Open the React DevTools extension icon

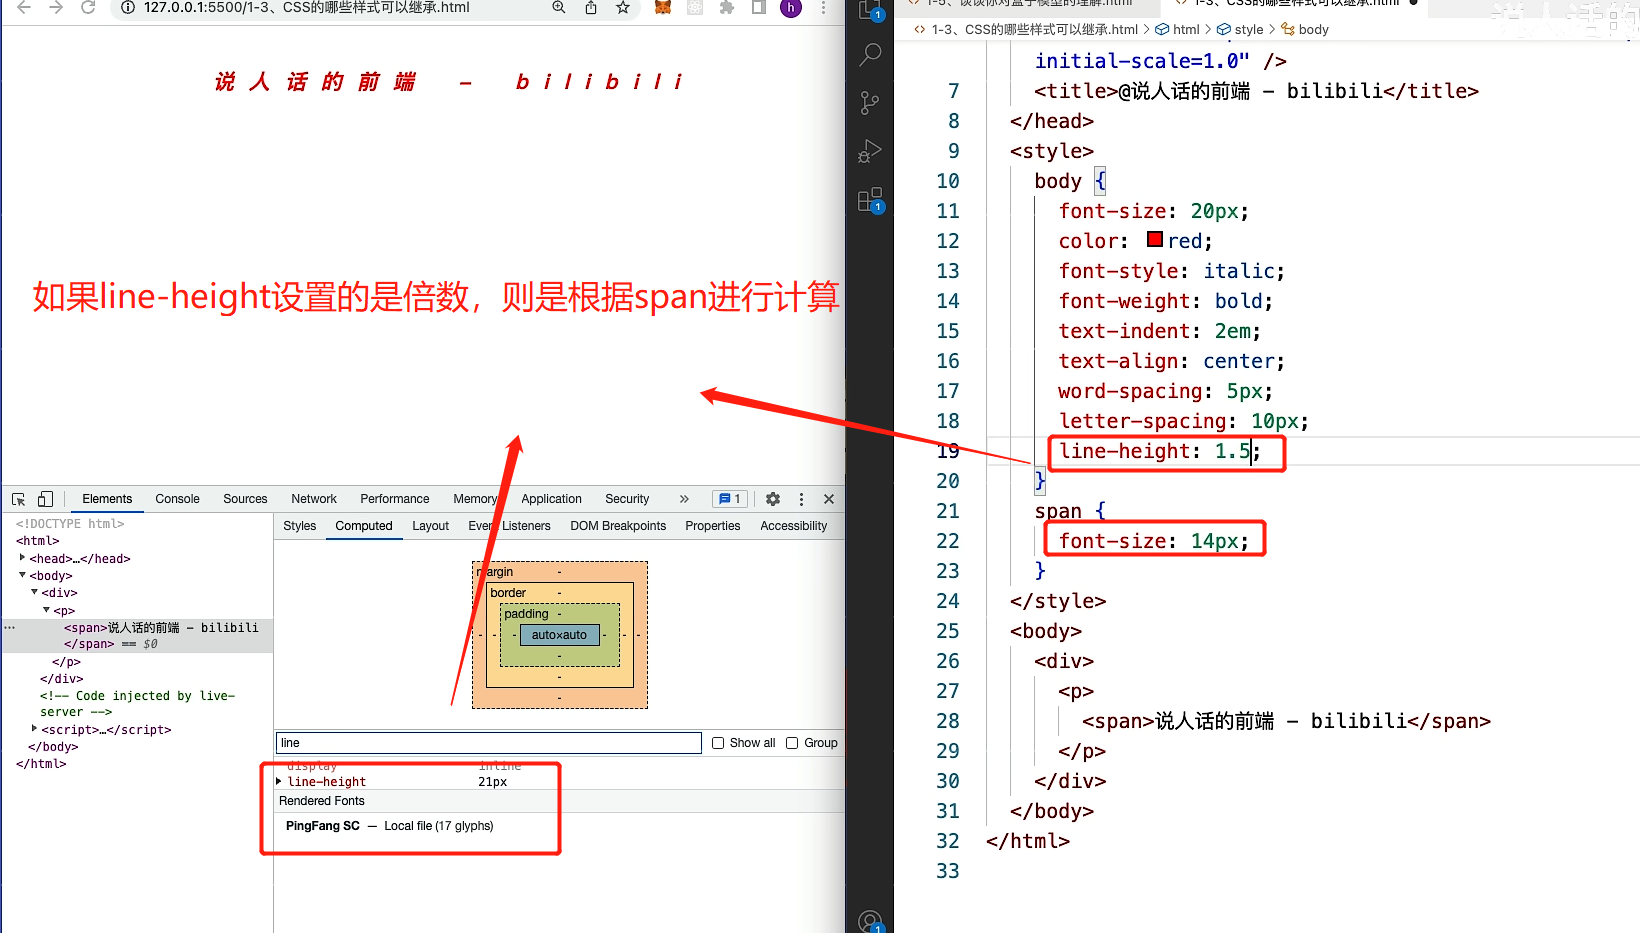(x=695, y=7)
